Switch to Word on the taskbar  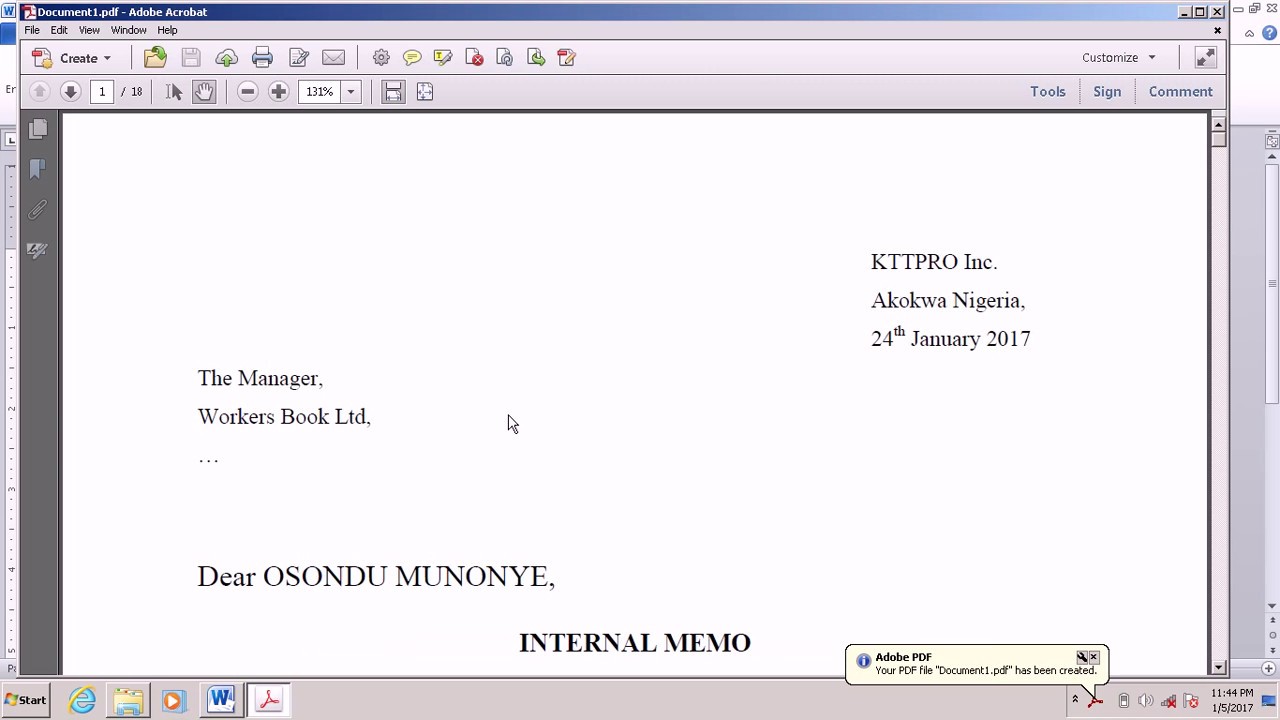(x=222, y=700)
